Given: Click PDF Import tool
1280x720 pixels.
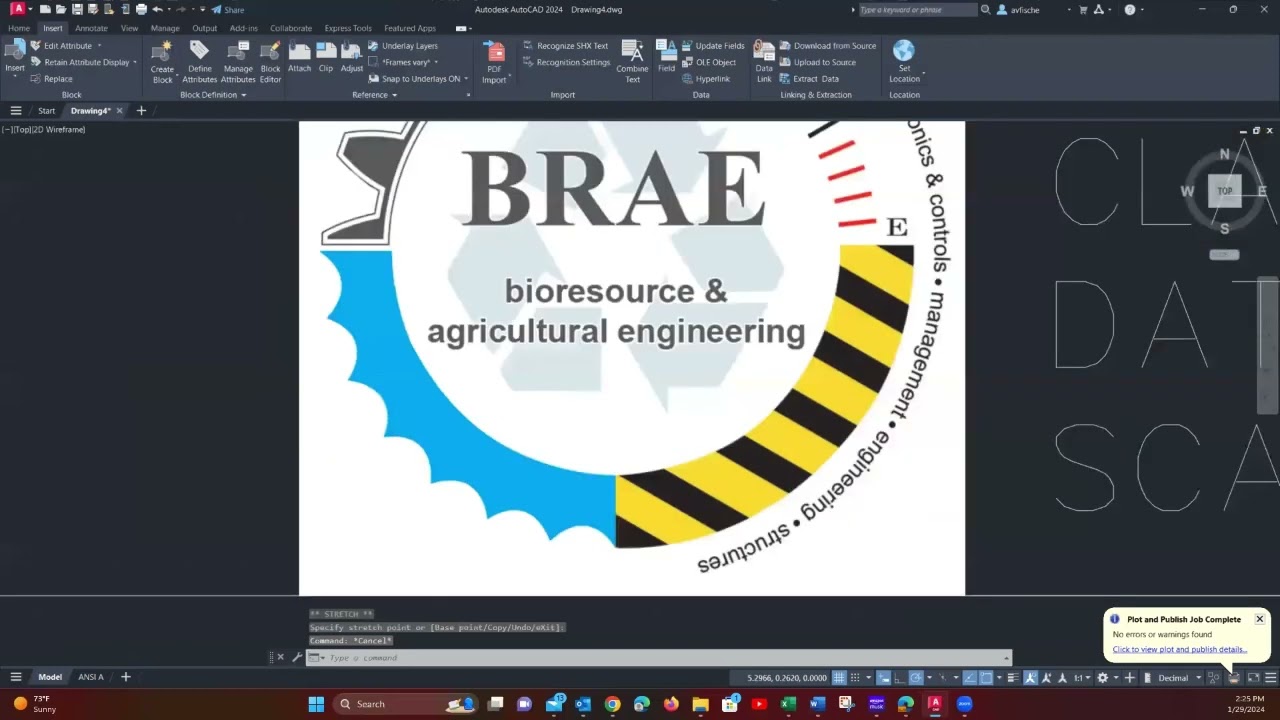Looking at the screenshot, I should coord(494,62).
